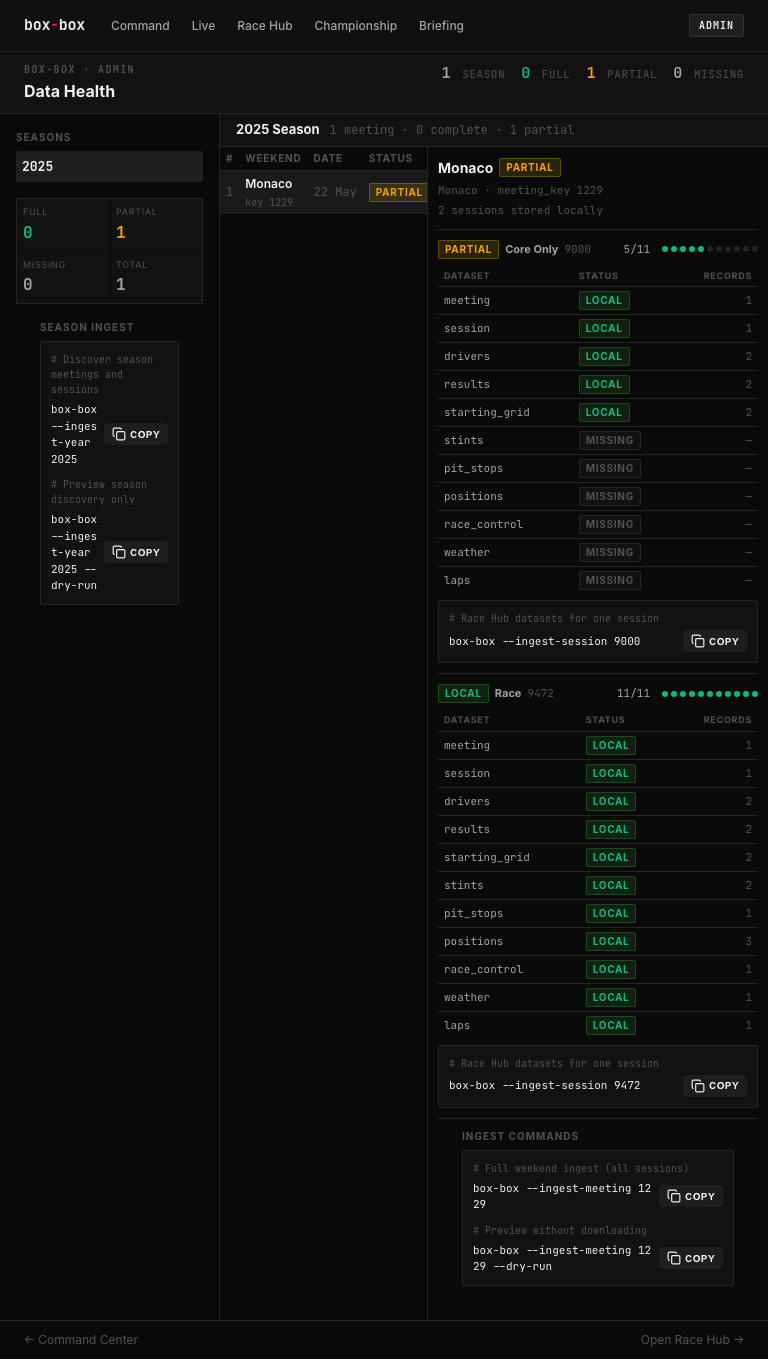Click the '2025 Season' heading
The height and width of the screenshot is (1359, 768).
pyautogui.click(x=278, y=129)
